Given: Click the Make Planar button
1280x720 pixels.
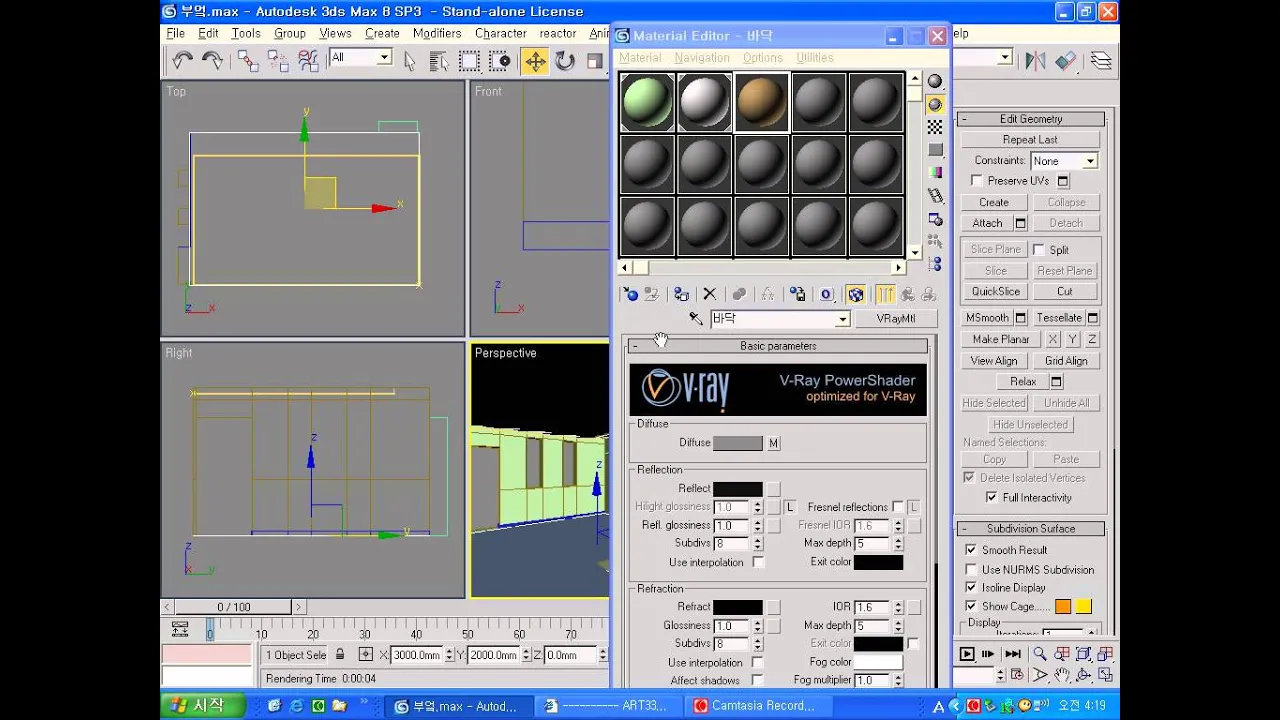Looking at the screenshot, I should (1001, 340).
